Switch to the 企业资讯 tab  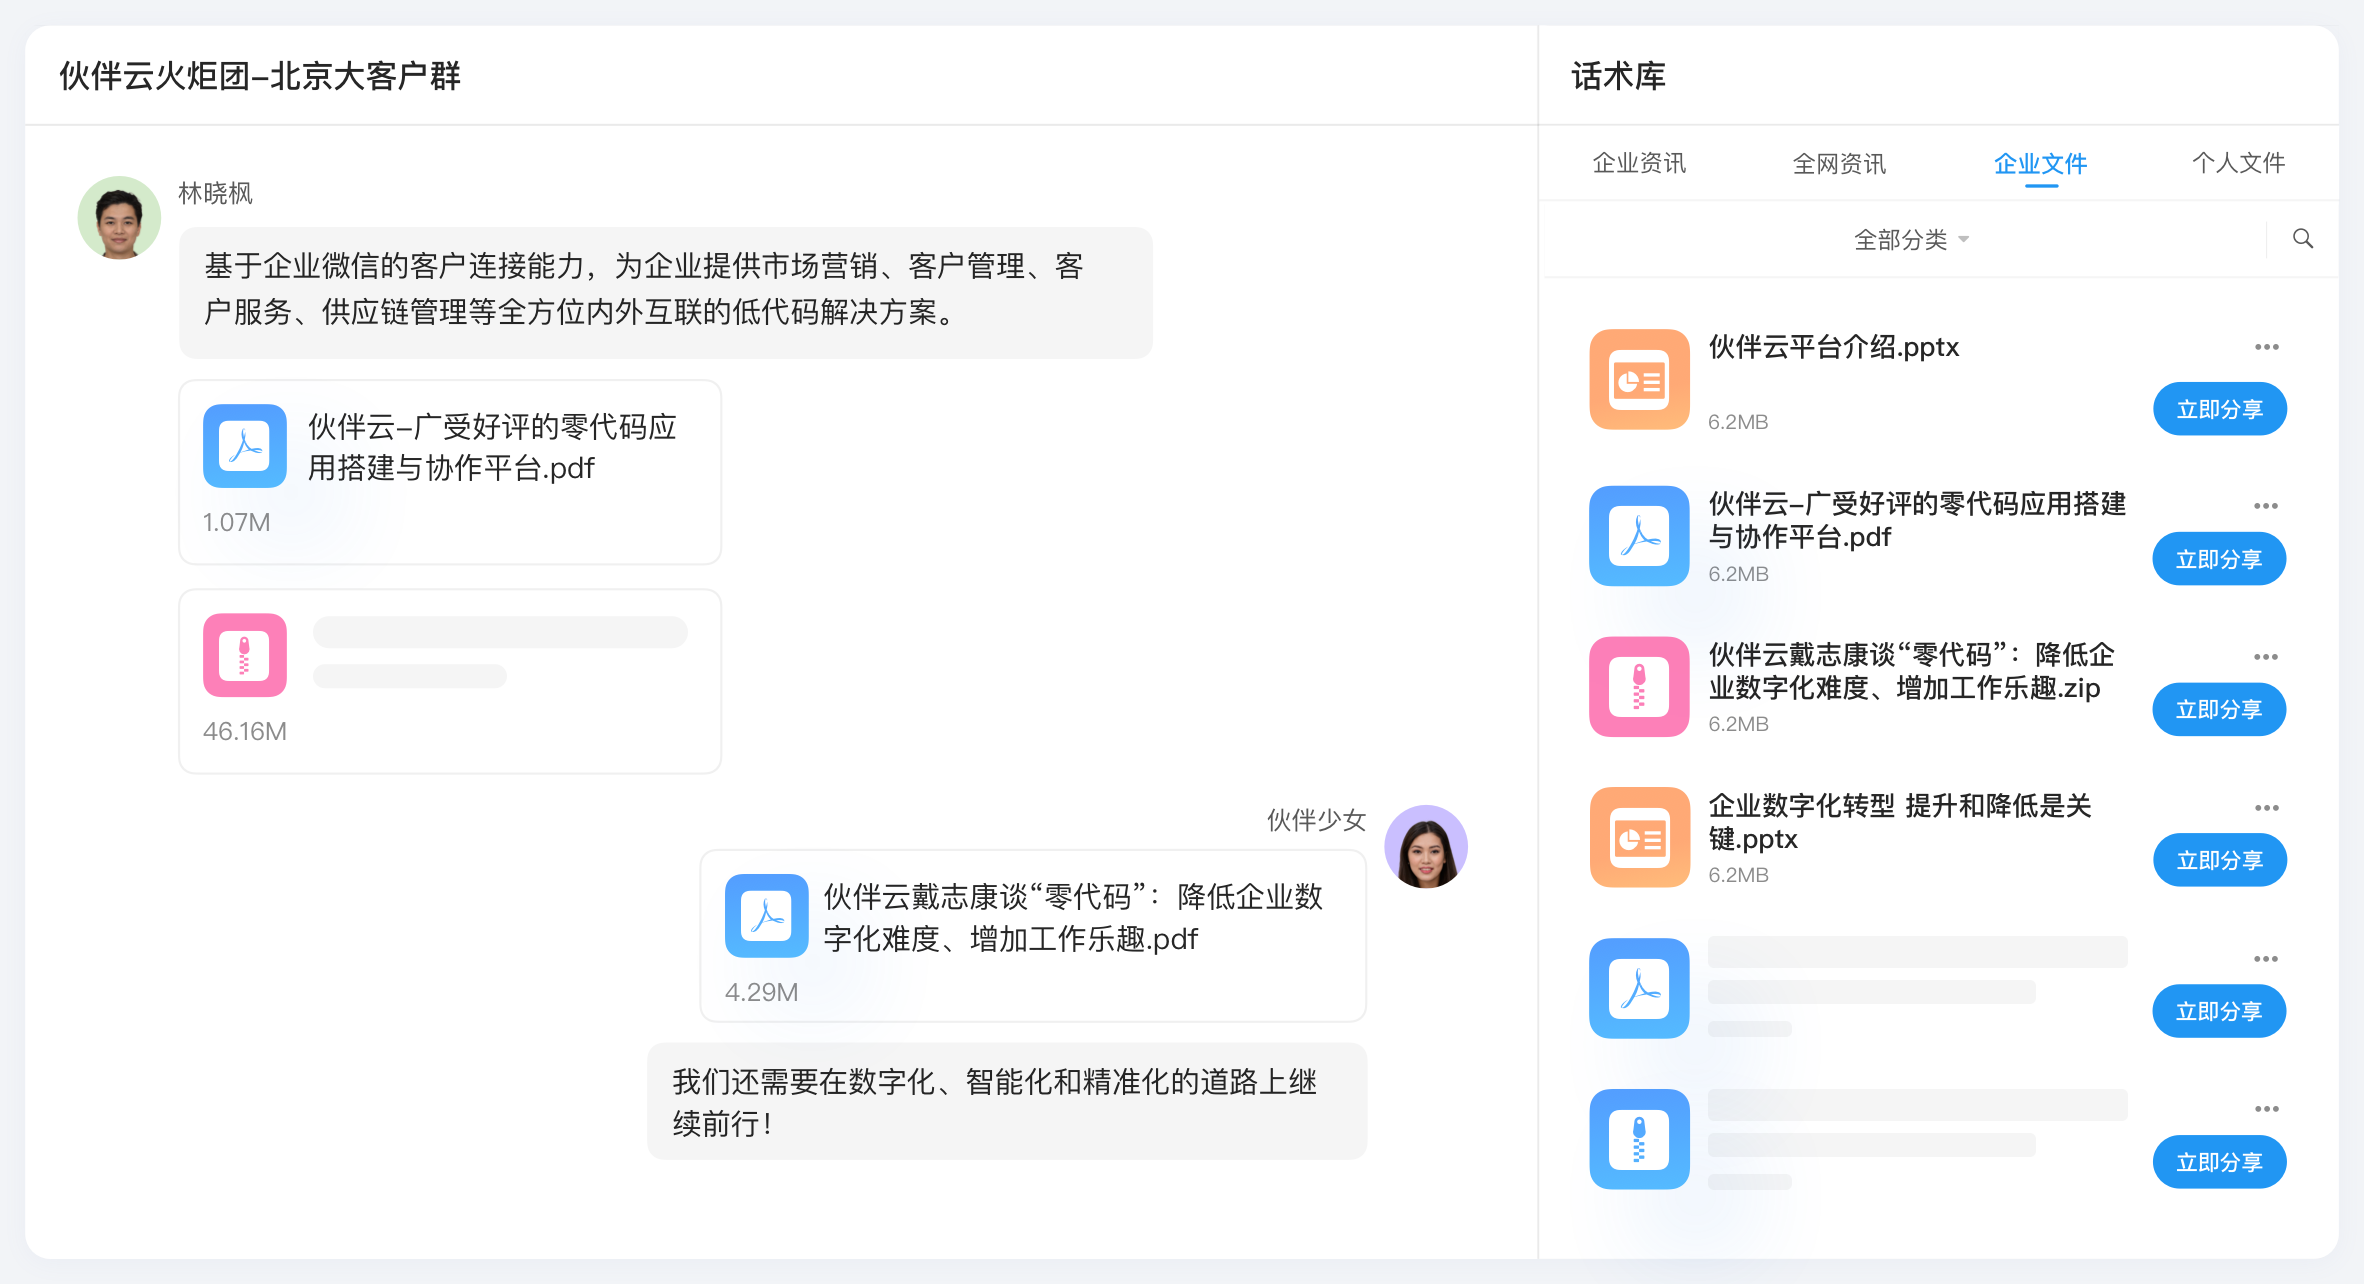click(1639, 163)
